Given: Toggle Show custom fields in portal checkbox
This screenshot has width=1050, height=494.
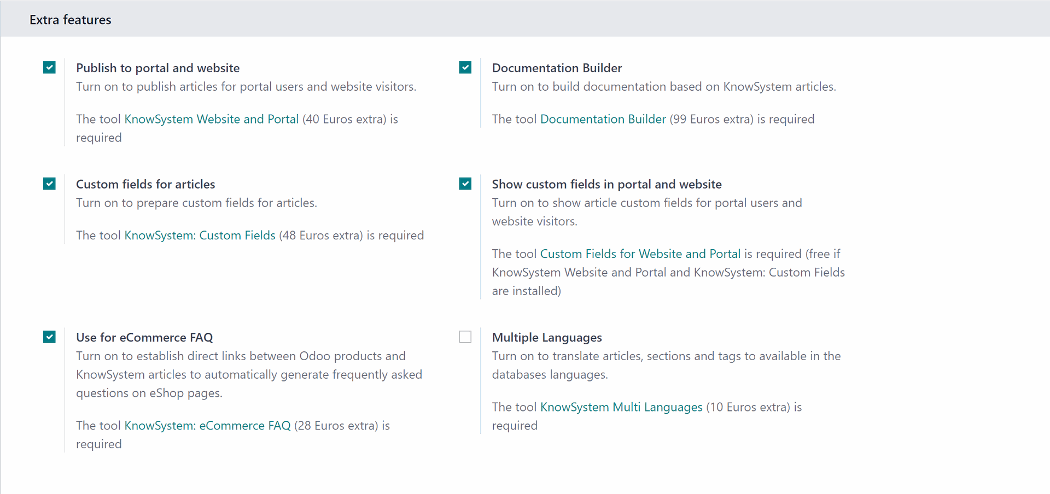Looking at the screenshot, I should (465, 184).
